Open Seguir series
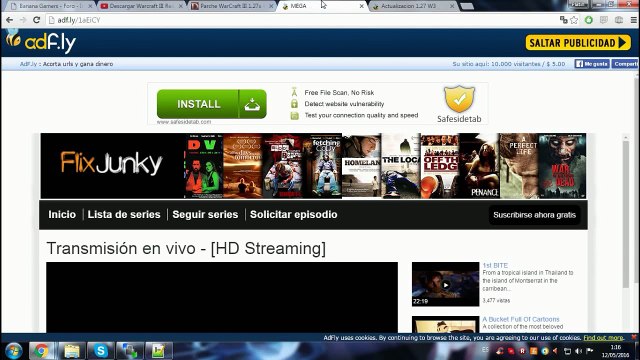640x360 pixels. pos(205,214)
